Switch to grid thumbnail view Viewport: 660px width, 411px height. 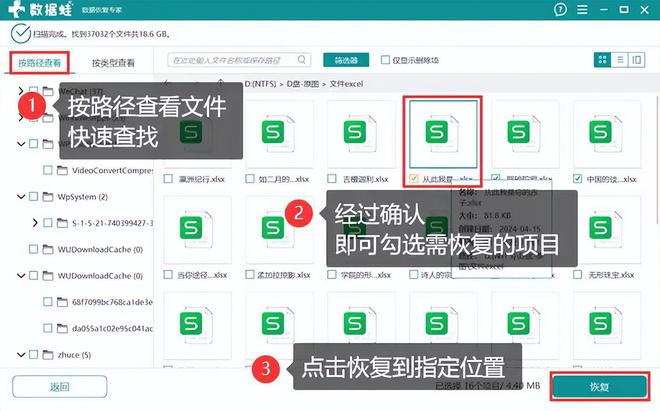tap(602, 60)
